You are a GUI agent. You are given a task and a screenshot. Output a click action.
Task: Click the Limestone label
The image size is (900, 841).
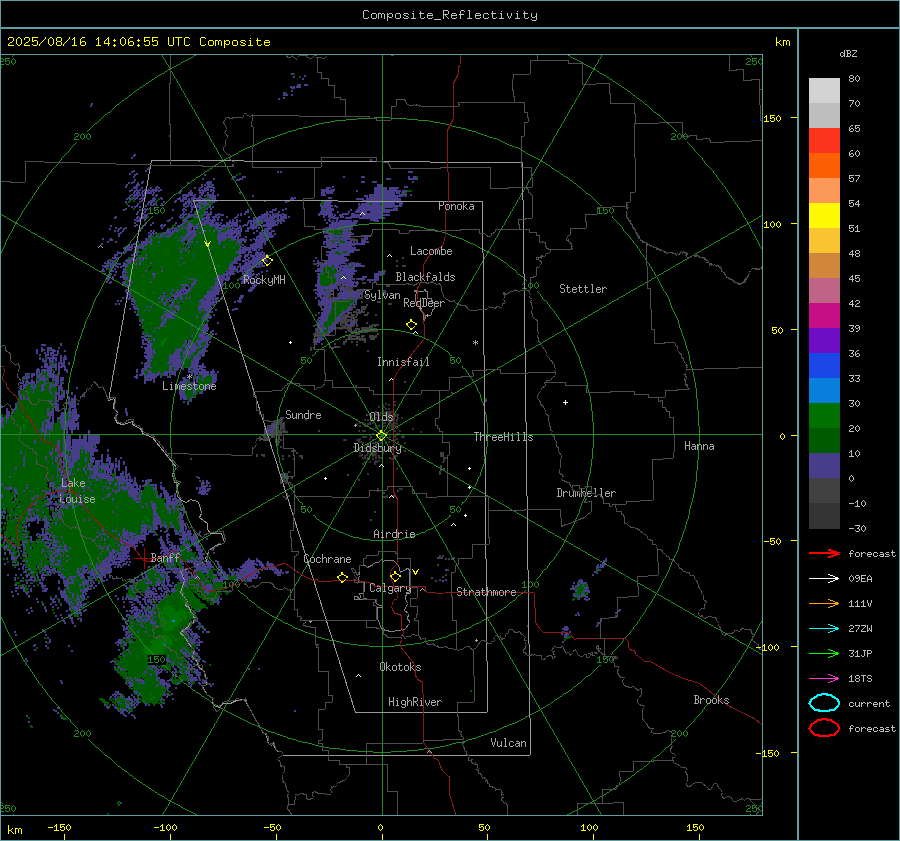pyautogui.click(x=189, y=386)
